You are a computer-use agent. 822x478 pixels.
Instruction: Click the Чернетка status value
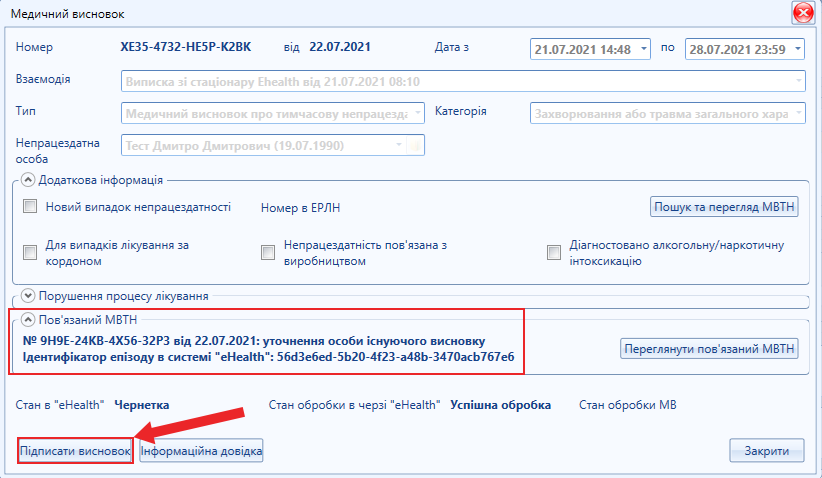142,405
